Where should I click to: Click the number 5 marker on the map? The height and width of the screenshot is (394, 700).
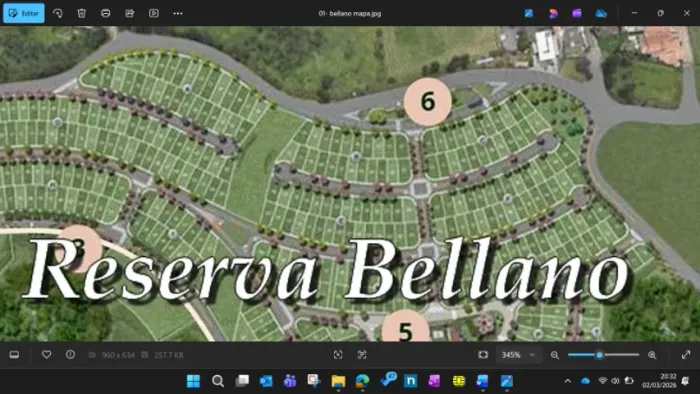[405, 327]
